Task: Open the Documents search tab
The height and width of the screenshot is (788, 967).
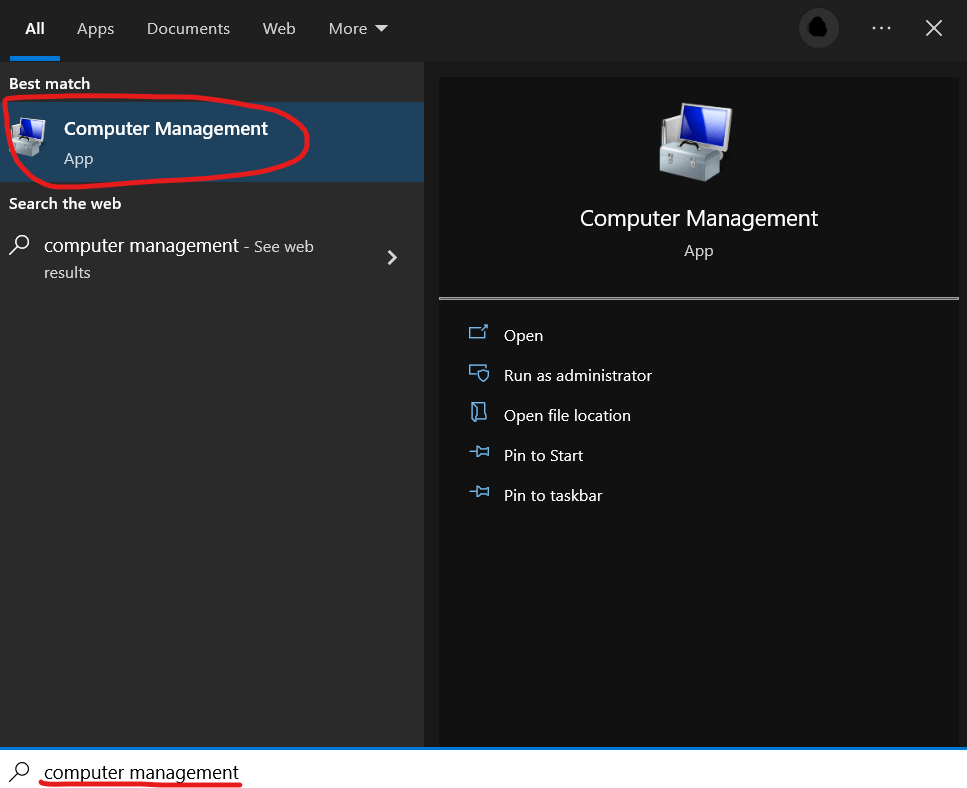Action: coord(188,29)
